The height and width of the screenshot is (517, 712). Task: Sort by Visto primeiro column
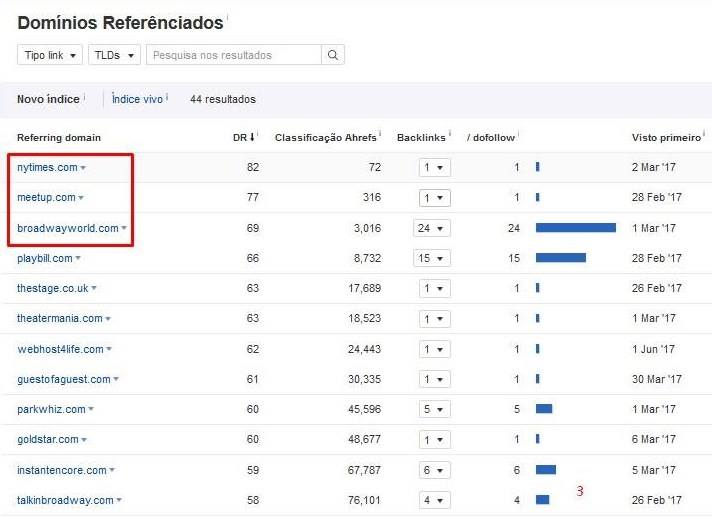[x=666, y=138]
